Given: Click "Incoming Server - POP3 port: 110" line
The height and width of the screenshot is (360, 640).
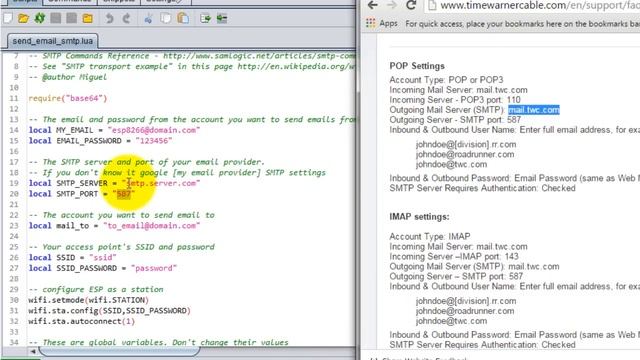Looking at the screenshot, I should (x=455, y=100).
